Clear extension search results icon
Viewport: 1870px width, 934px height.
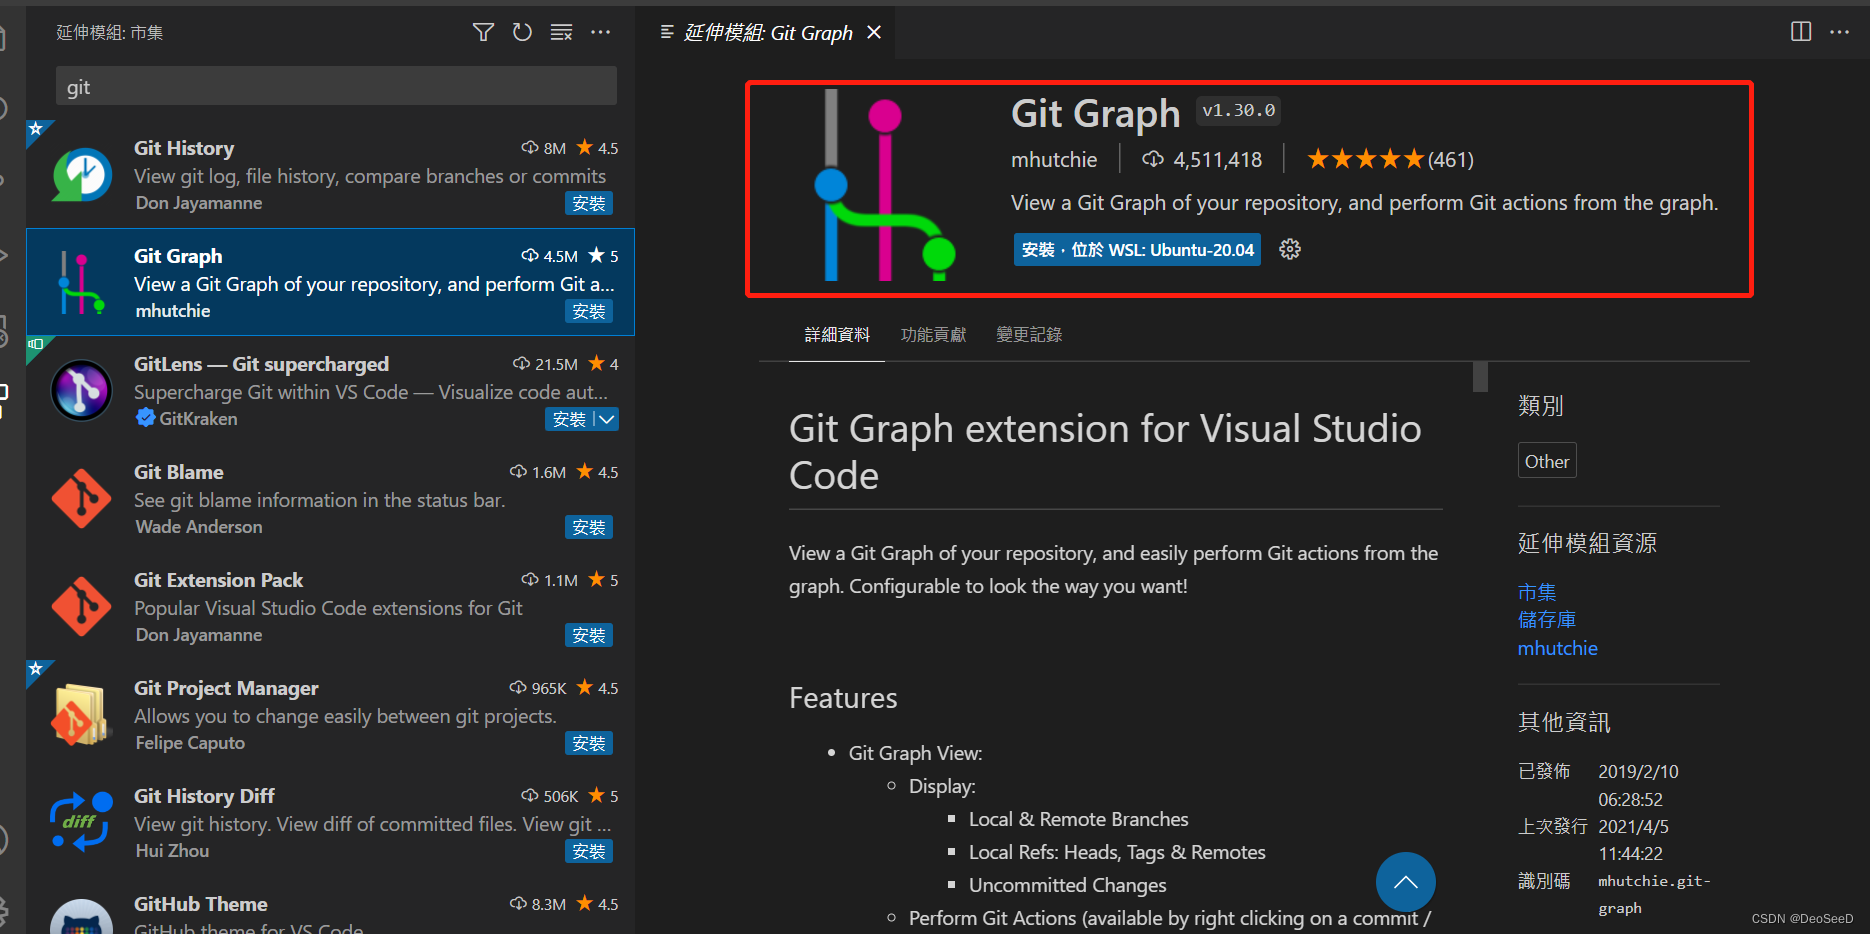pyautogui.click(x=561, y=33)
